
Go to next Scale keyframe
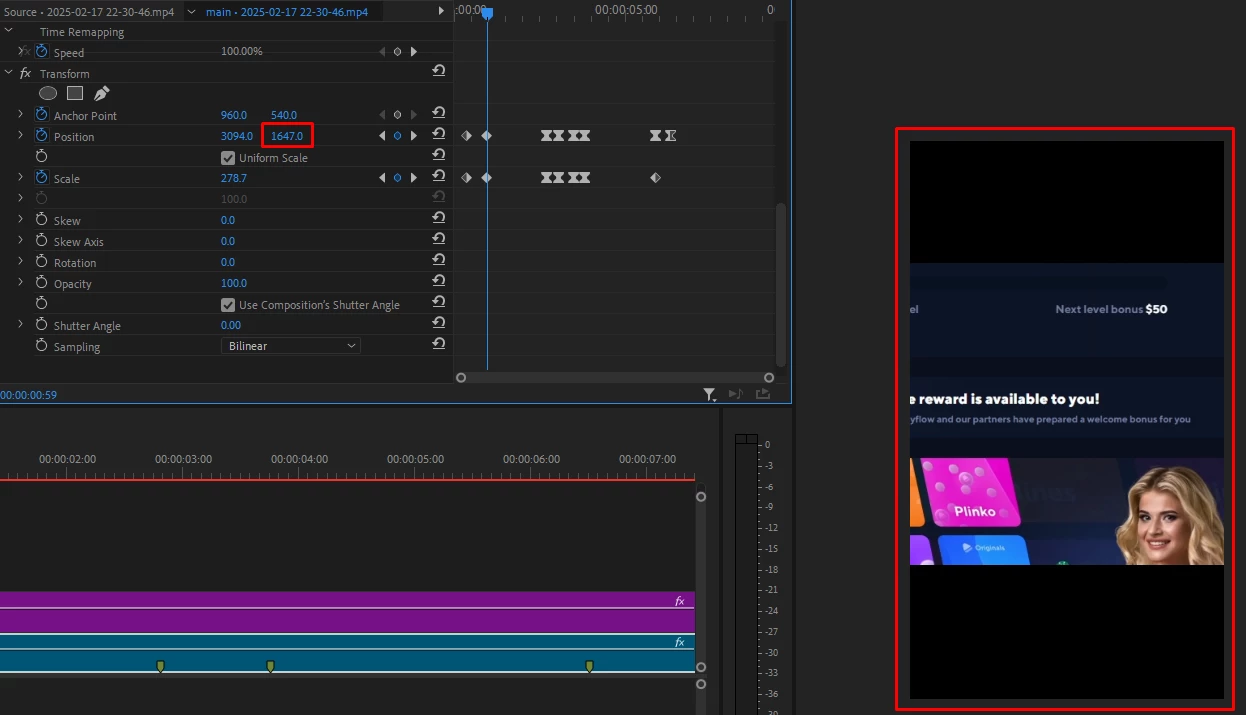pos(414,178)
